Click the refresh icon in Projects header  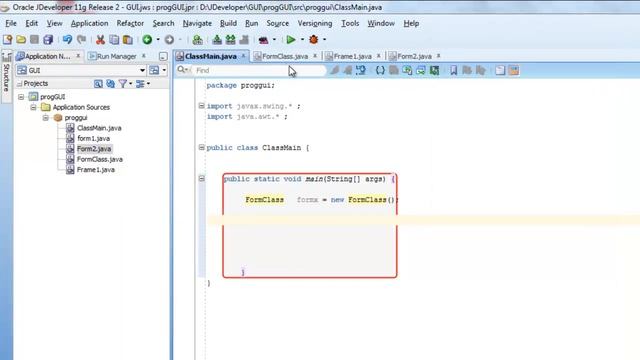tap(110, 84)
